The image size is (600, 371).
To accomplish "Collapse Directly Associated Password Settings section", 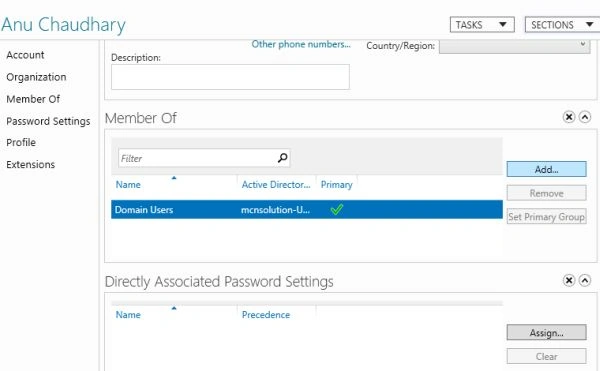I will tap(585, 280).
